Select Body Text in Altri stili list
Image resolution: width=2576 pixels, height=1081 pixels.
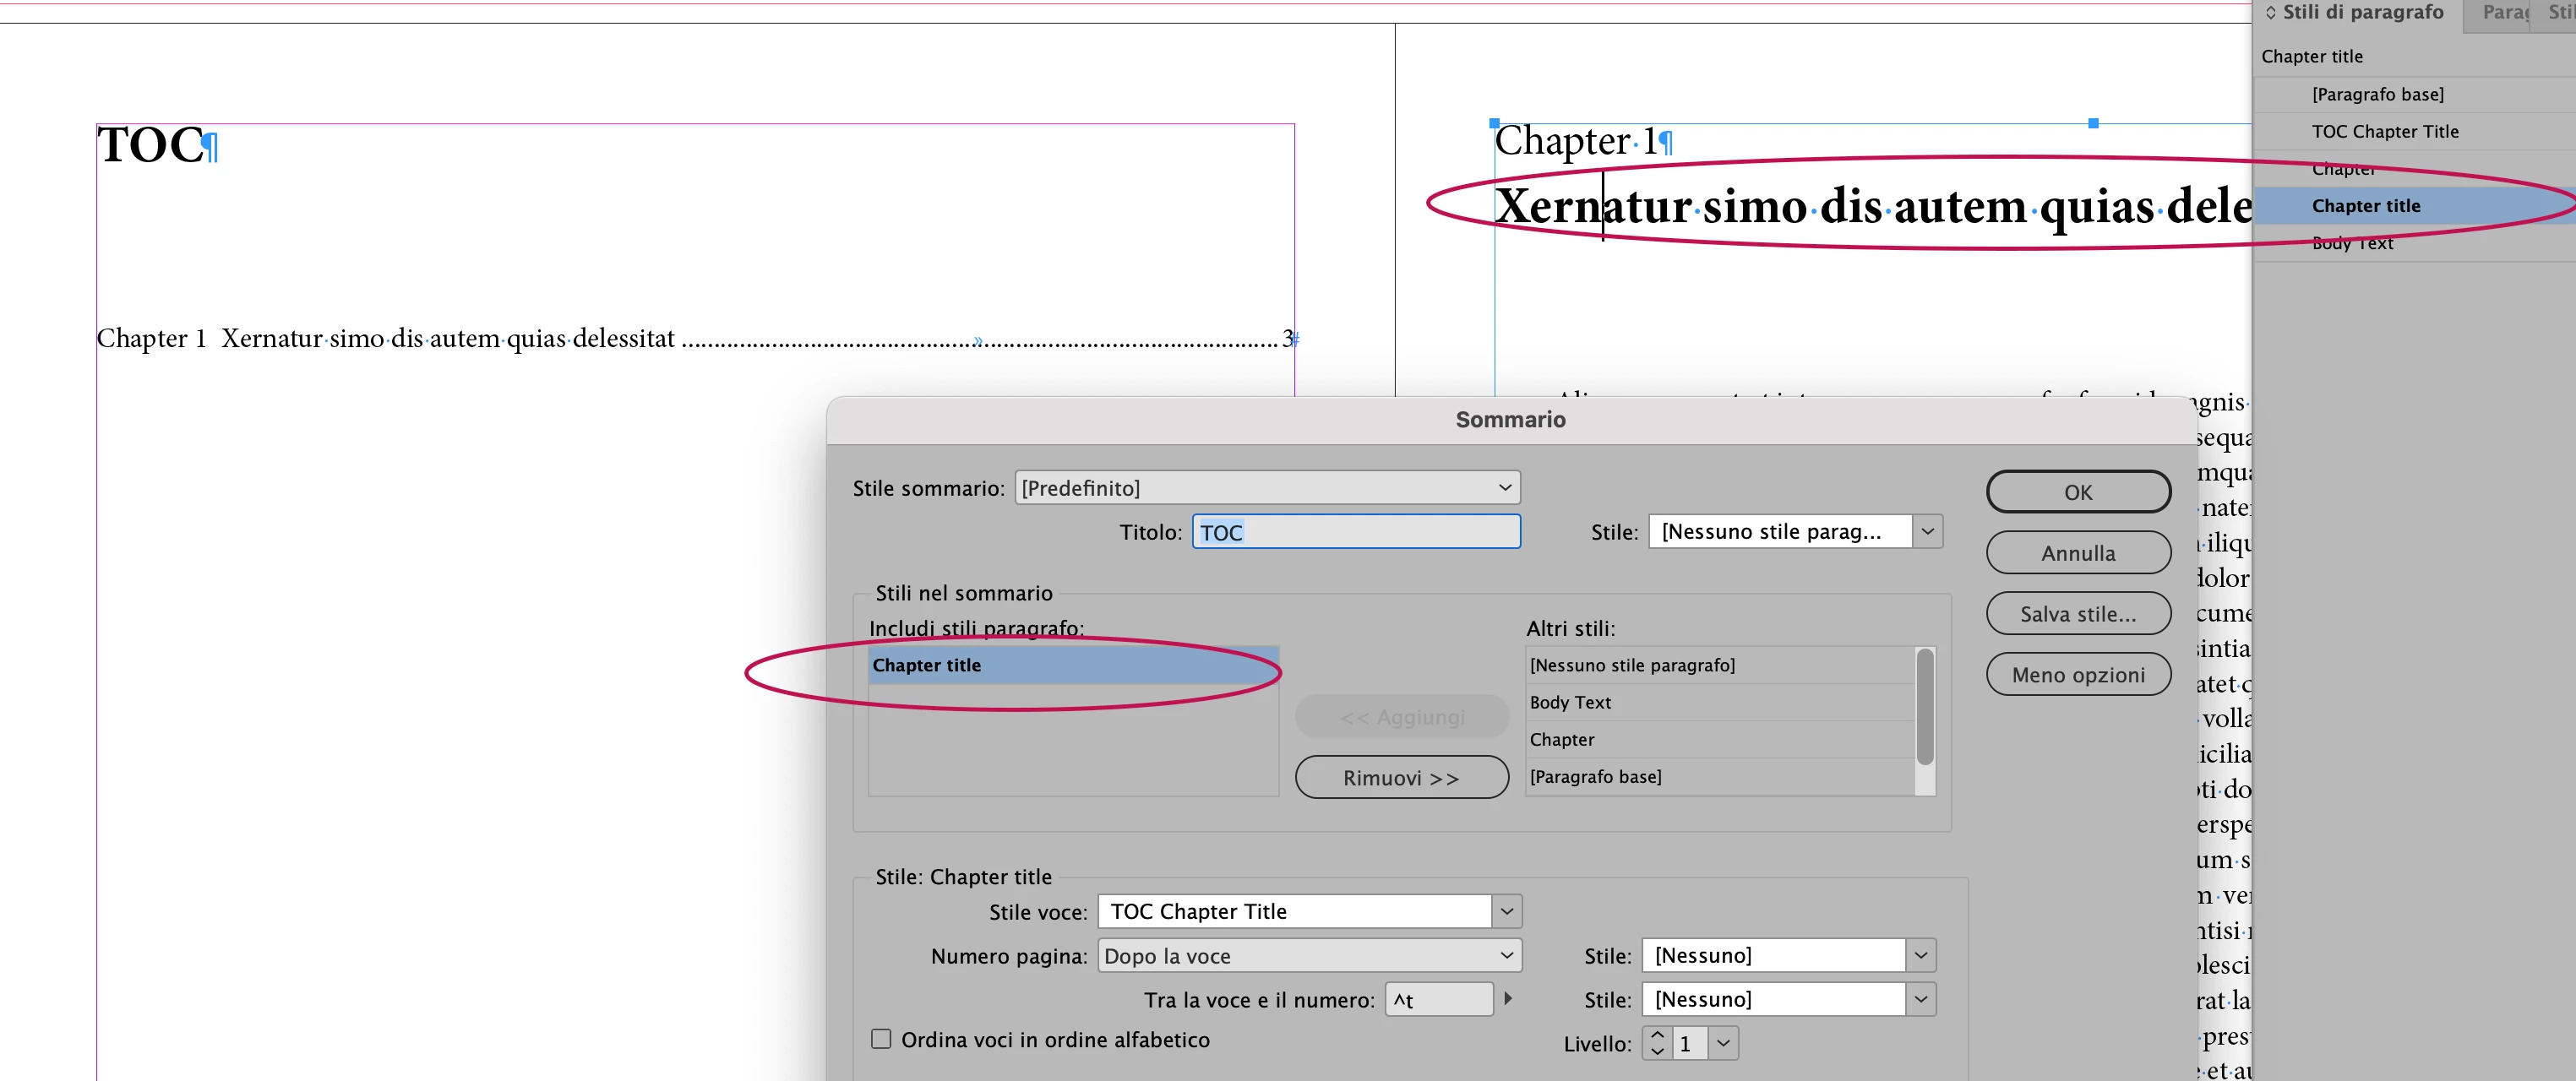click(1570, 702)
